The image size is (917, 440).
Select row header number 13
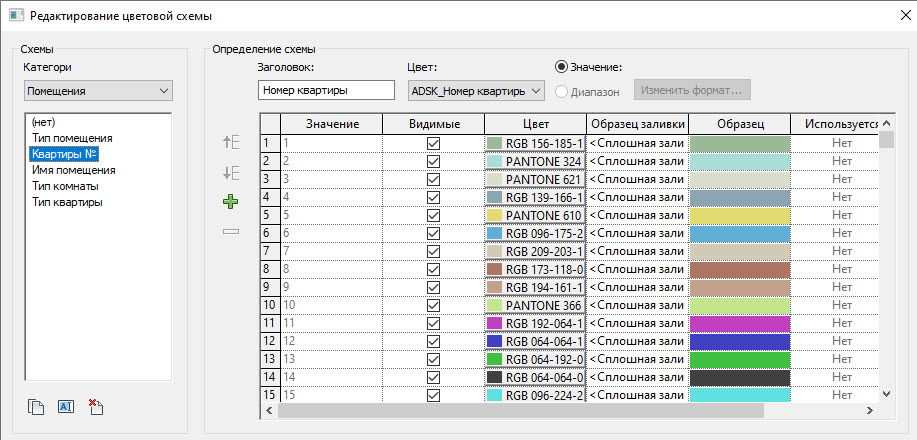(270, 359)
